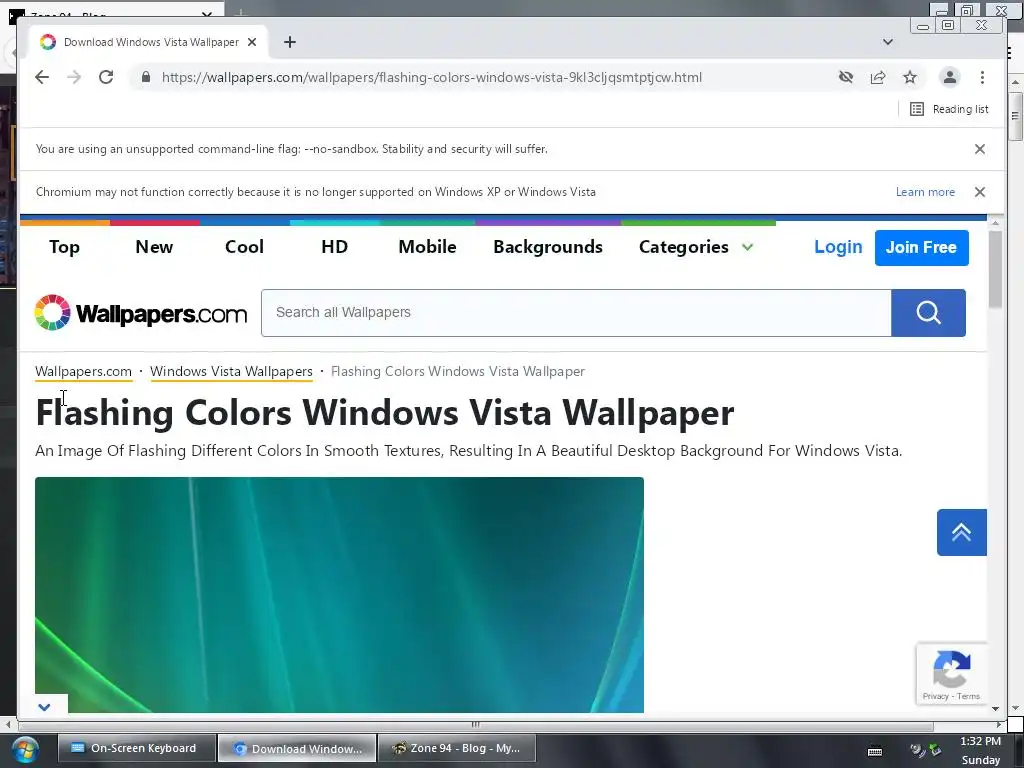Click the network icon in system tray
The height and width of the screenshot is (768, 1024).
[x=935, y=750]
